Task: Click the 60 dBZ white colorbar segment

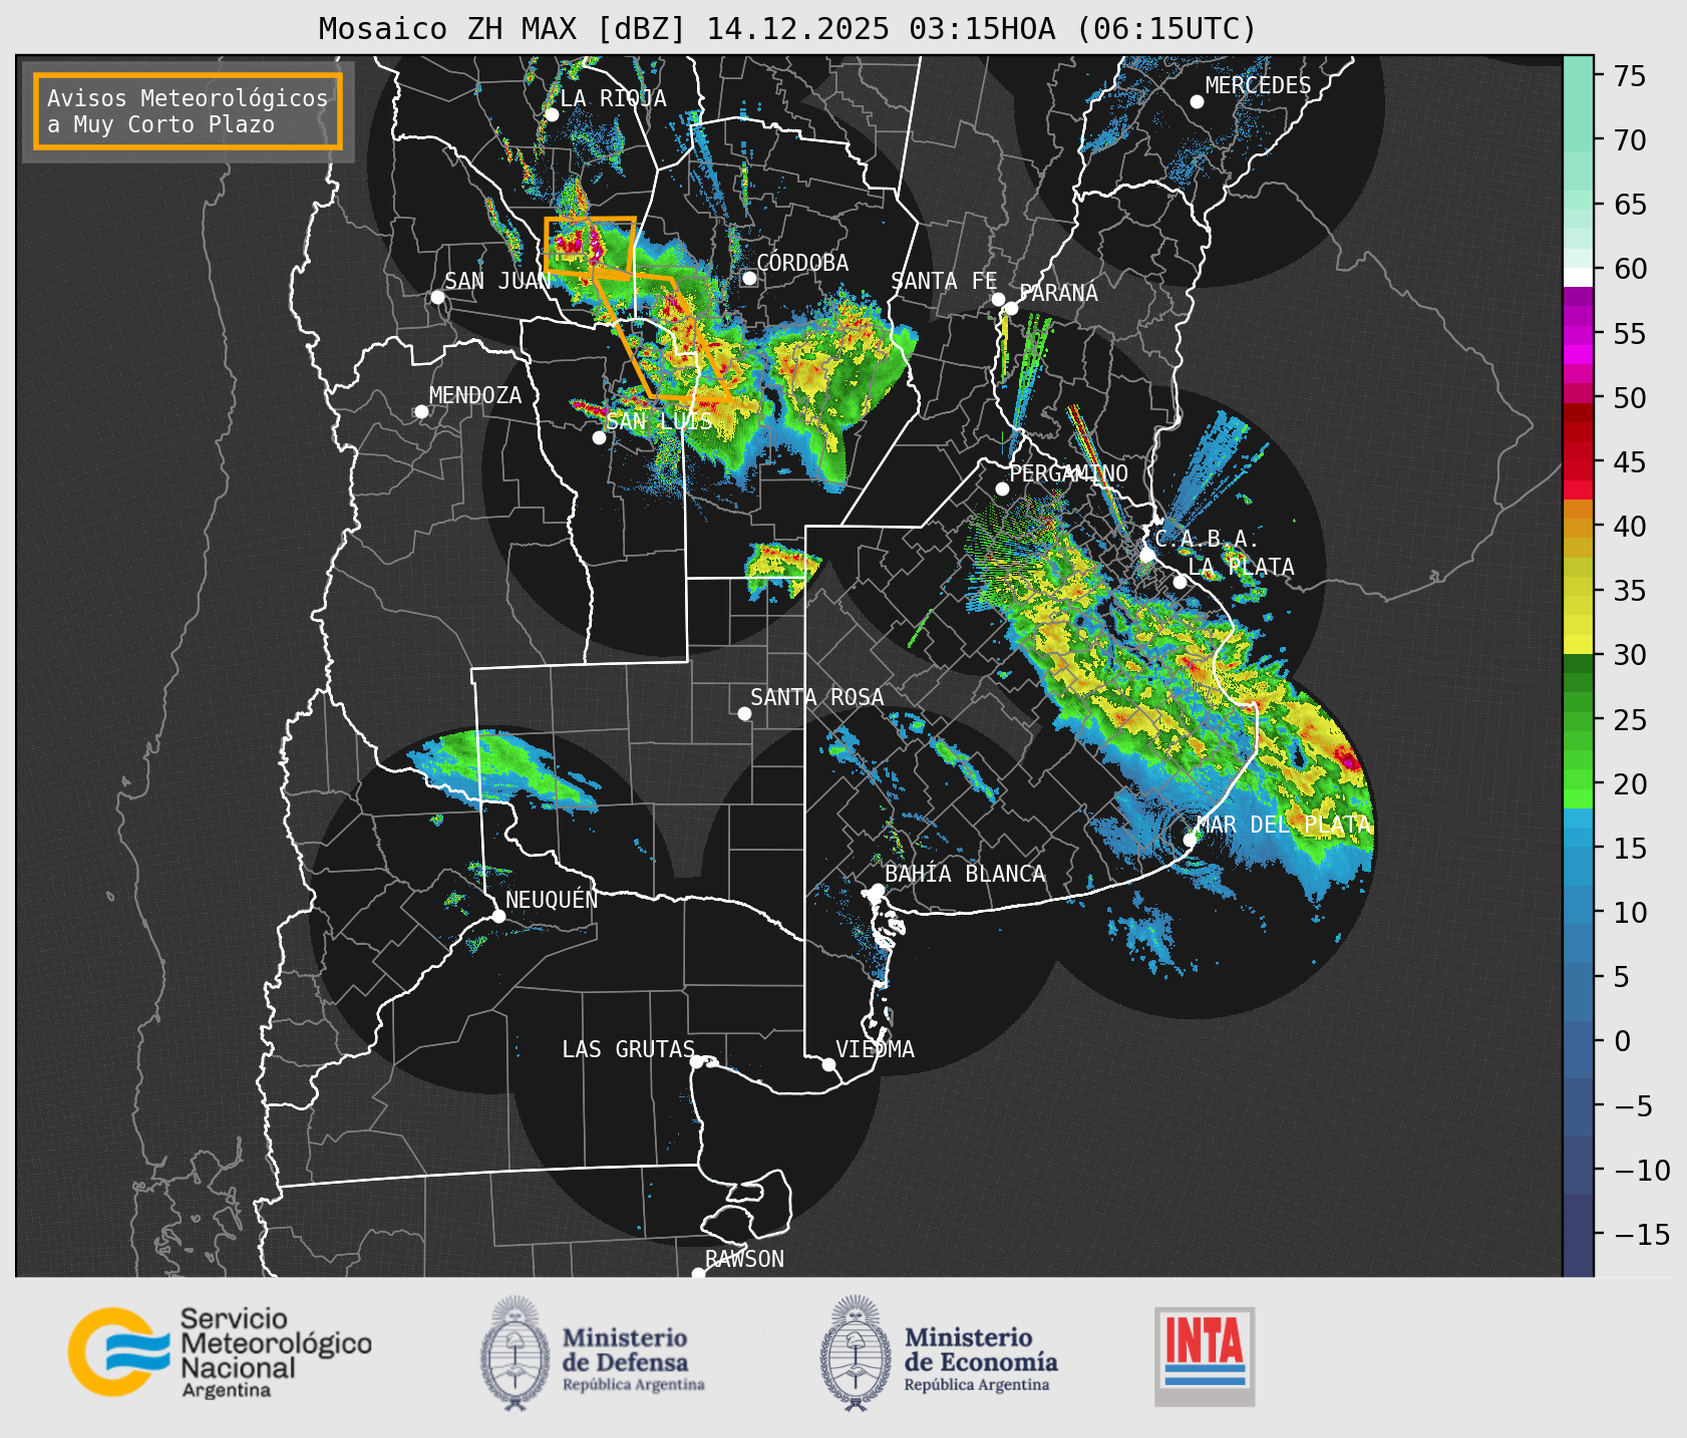Action: (x=1578, y=276)
